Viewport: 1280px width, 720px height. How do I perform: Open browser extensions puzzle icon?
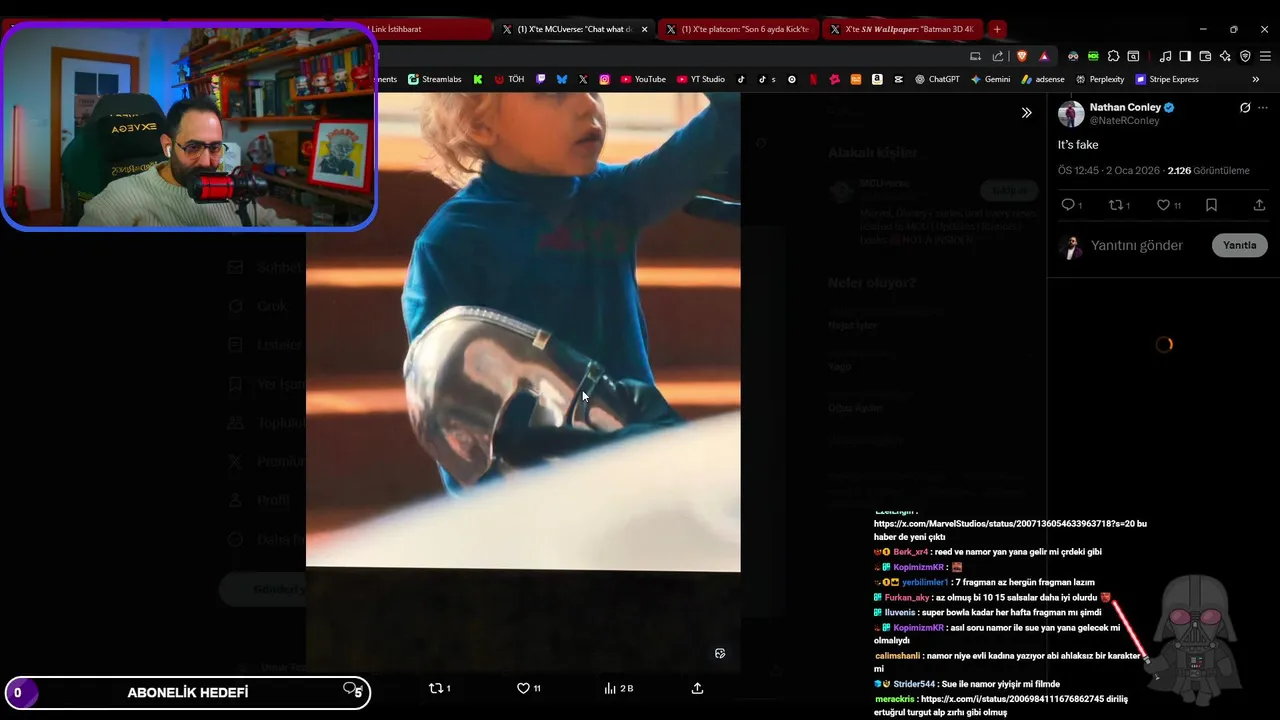(1113, 56)
